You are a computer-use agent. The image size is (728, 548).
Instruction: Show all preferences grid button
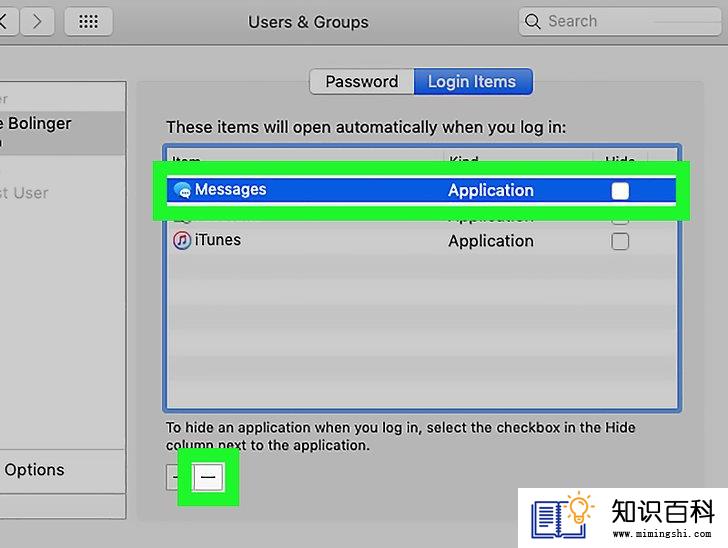88,21
